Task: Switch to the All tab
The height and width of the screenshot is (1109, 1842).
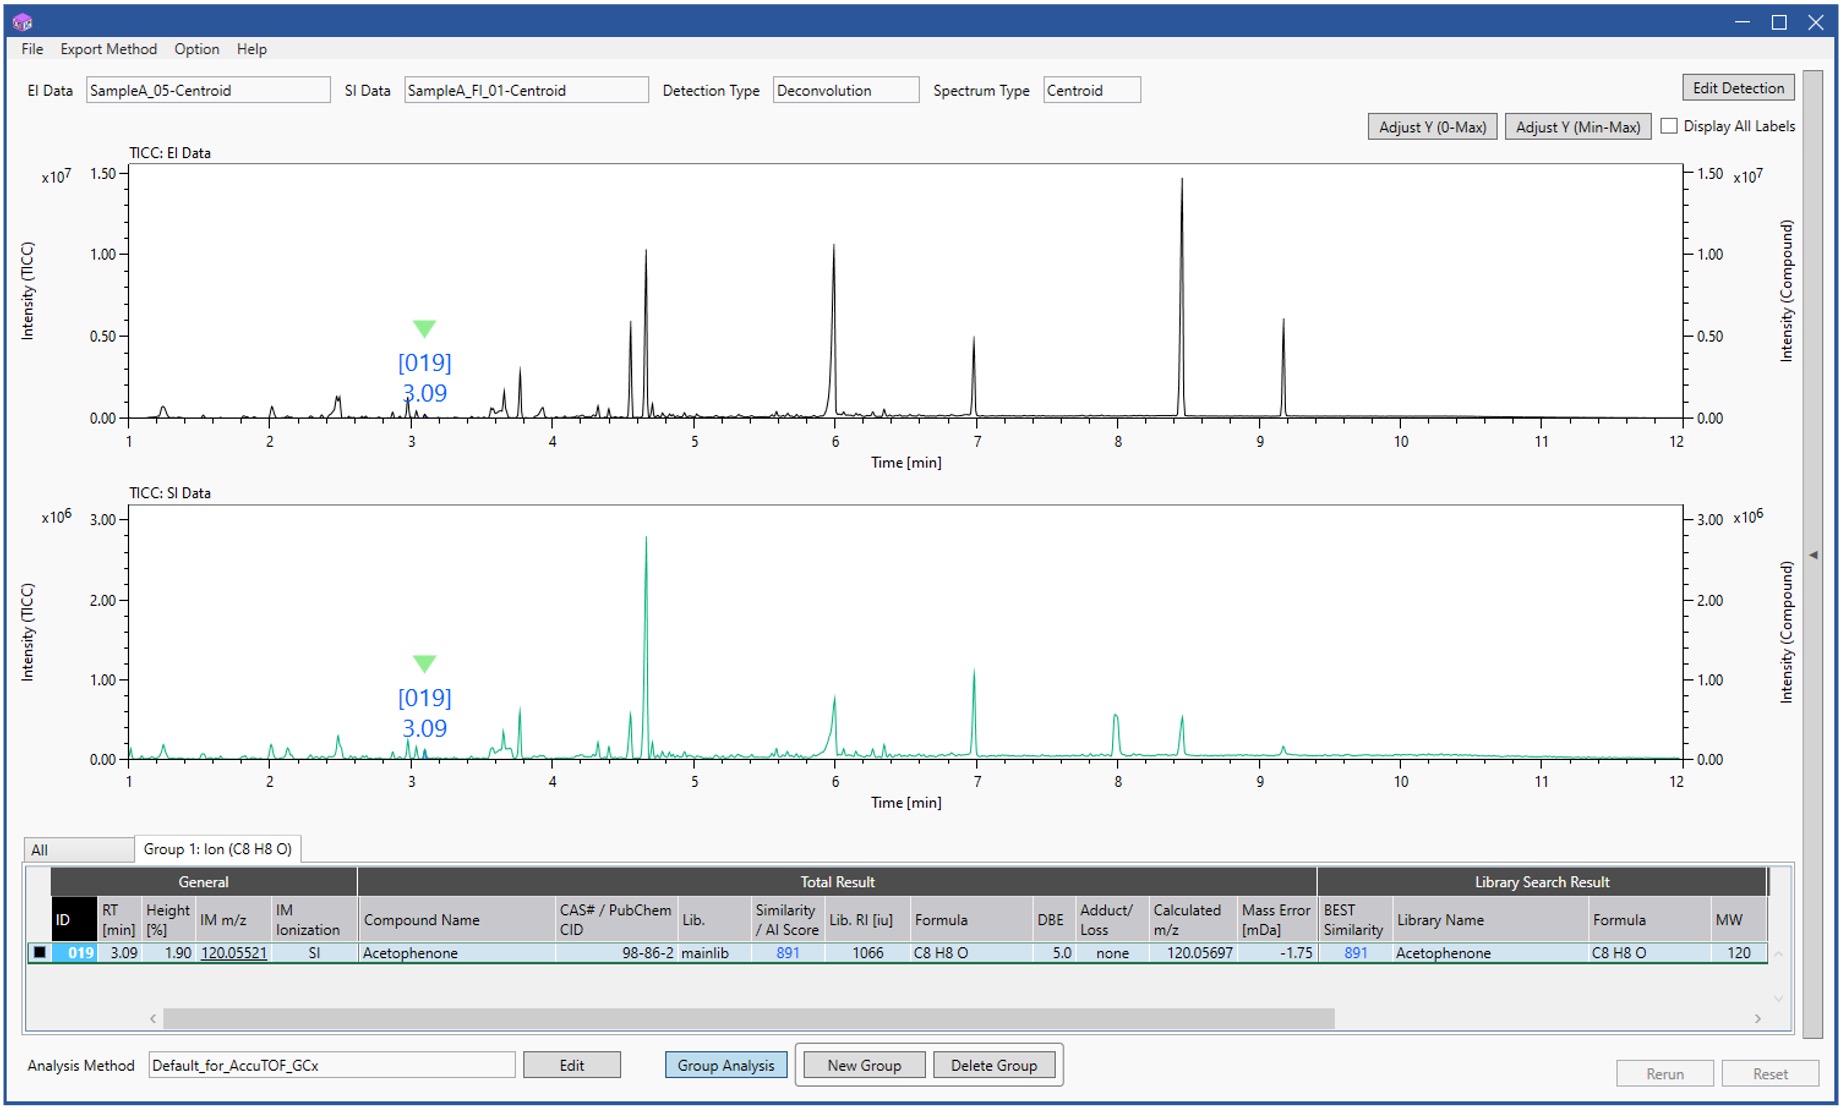Action: point(78,850)
